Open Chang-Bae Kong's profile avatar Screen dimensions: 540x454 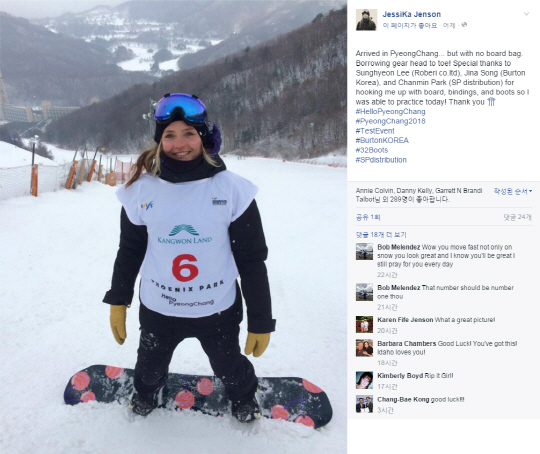(364, 404)
